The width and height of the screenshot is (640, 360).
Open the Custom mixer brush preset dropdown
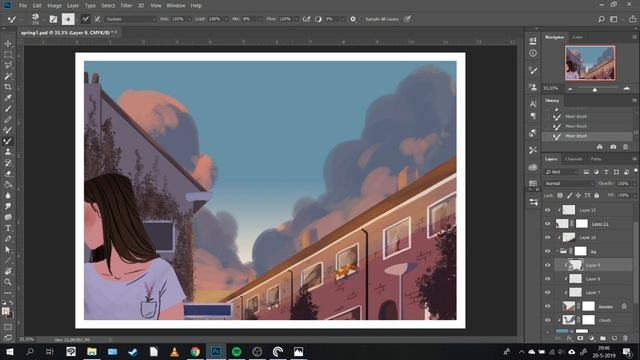click(x=131, y=19)
